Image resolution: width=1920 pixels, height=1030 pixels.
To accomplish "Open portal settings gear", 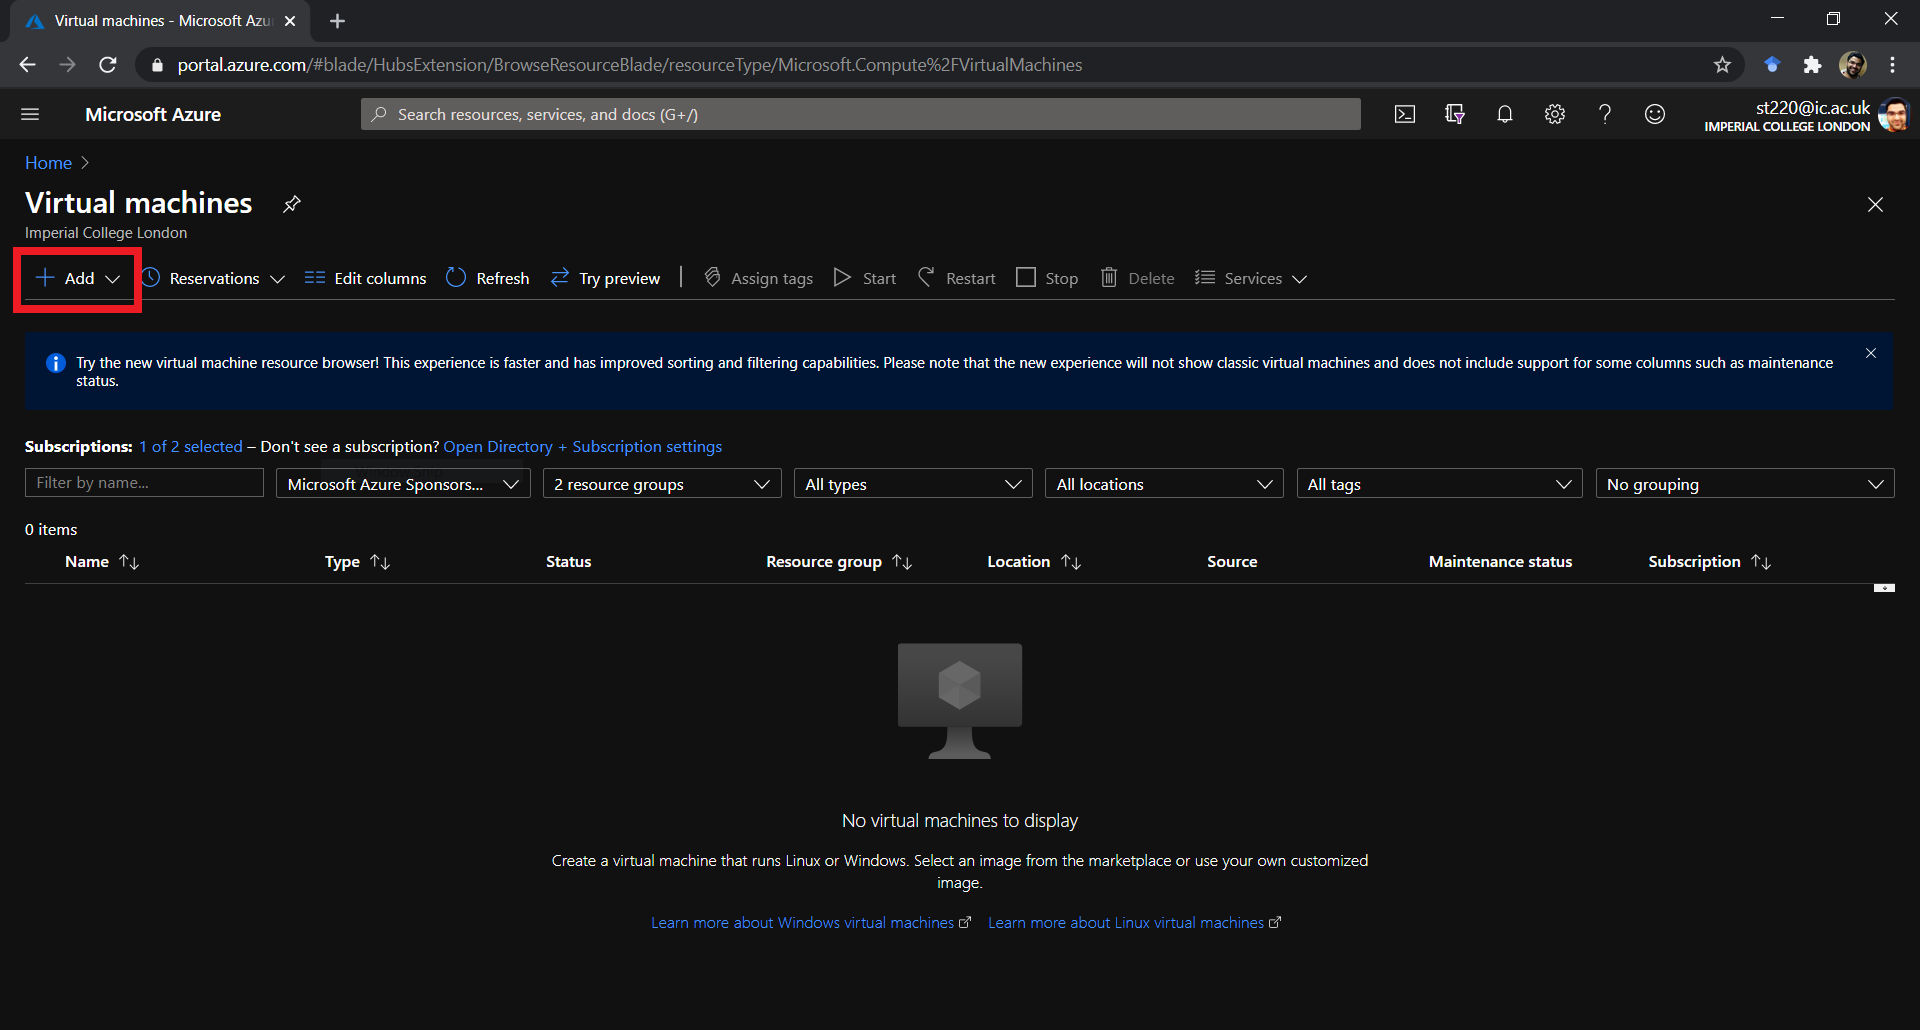I will [1555, 114].
